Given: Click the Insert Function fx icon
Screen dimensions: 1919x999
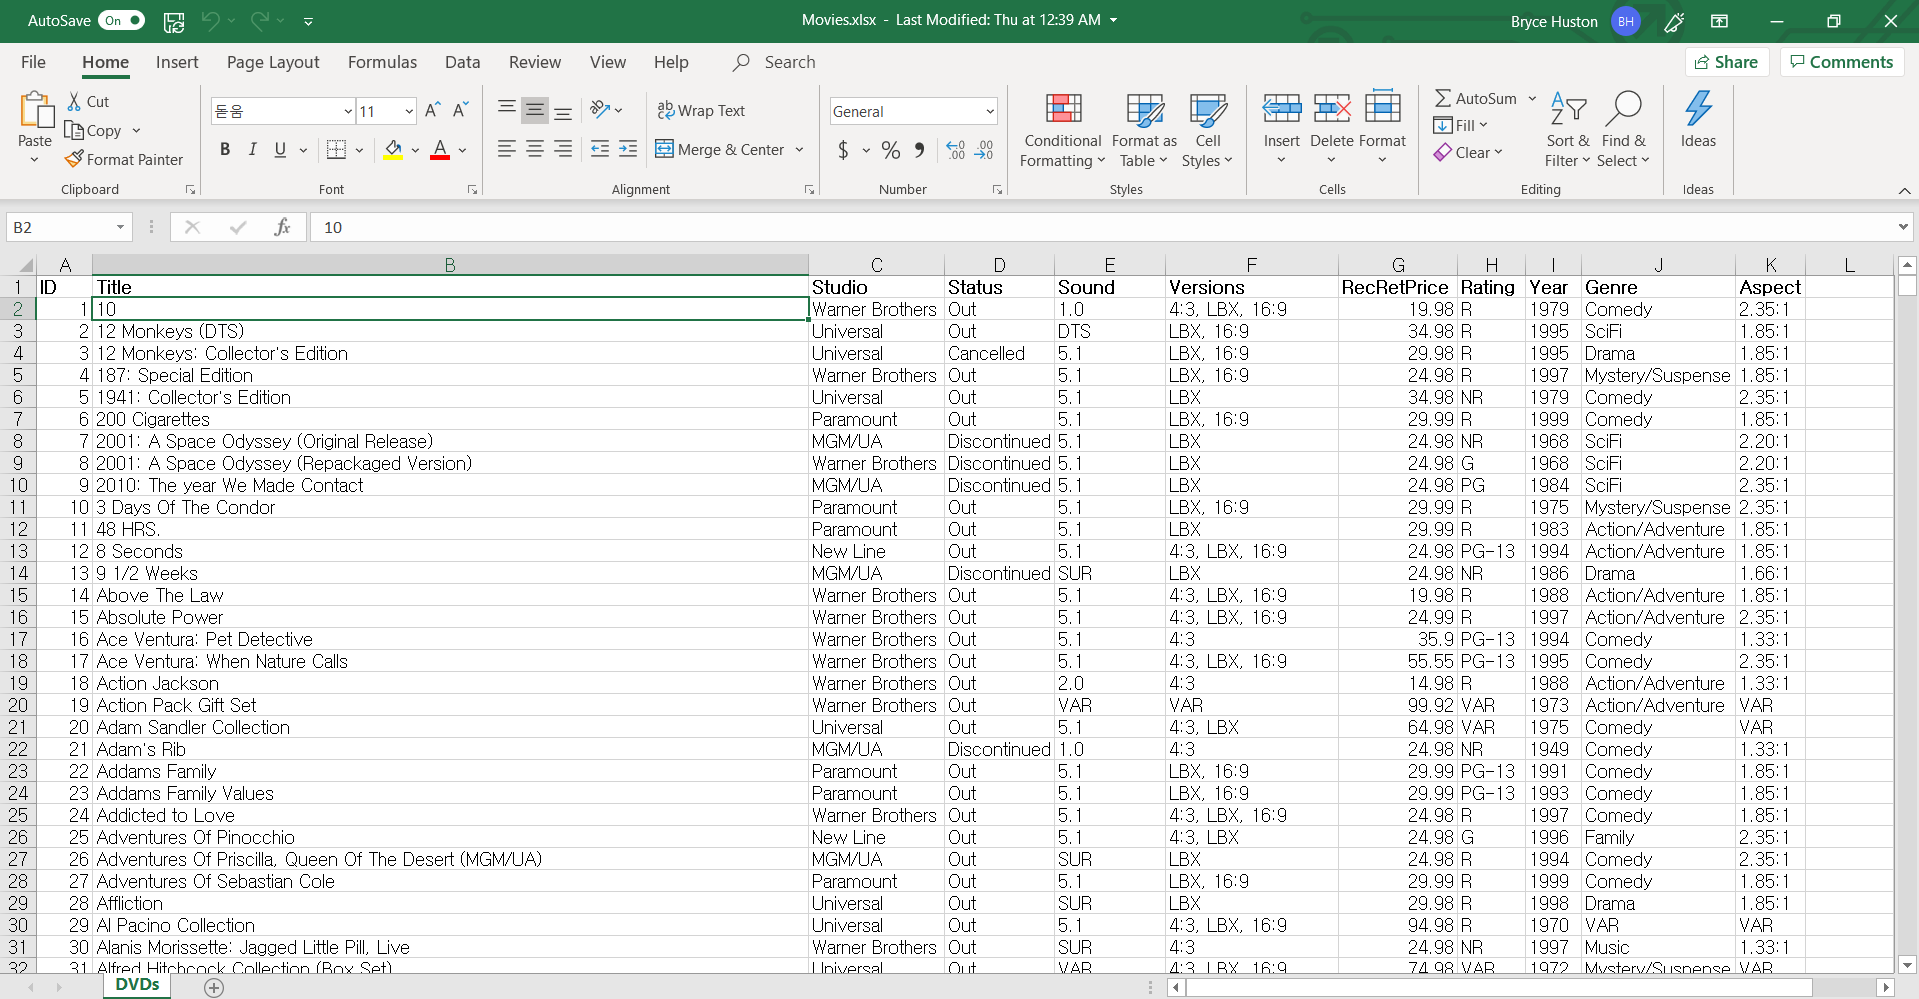Looking at the screenshot, I should click(x=282, y=227).
